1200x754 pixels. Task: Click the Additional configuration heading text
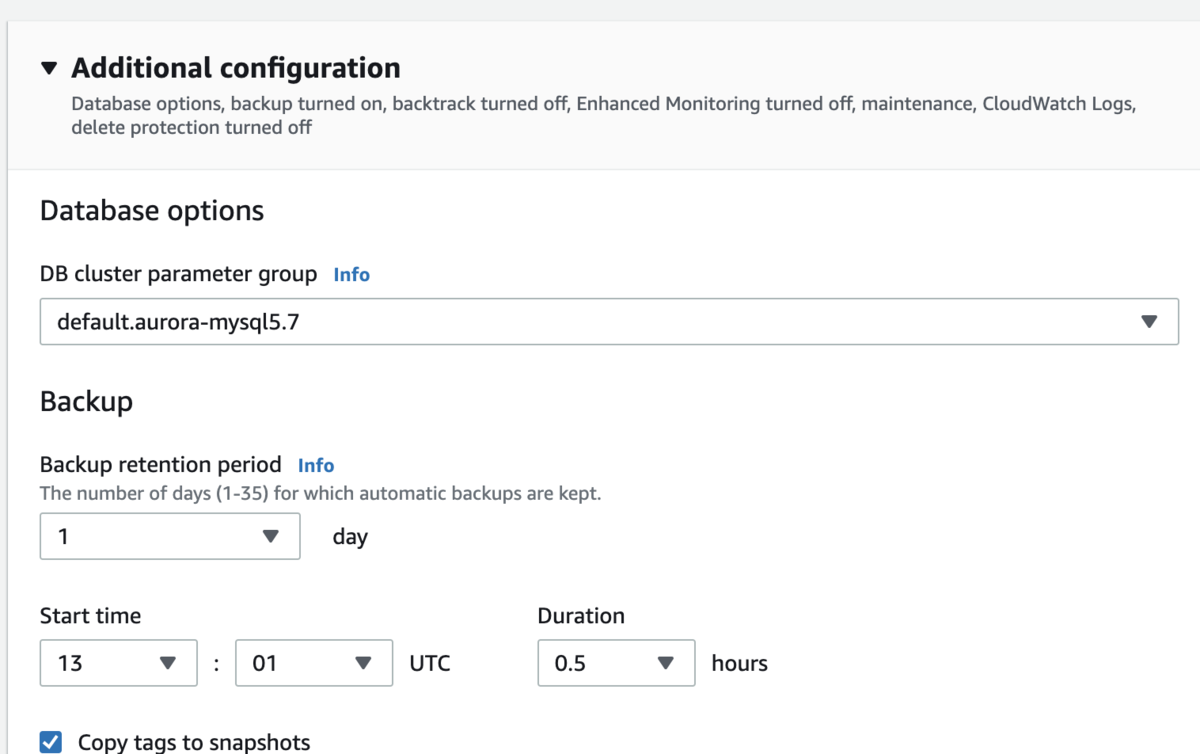235,68
